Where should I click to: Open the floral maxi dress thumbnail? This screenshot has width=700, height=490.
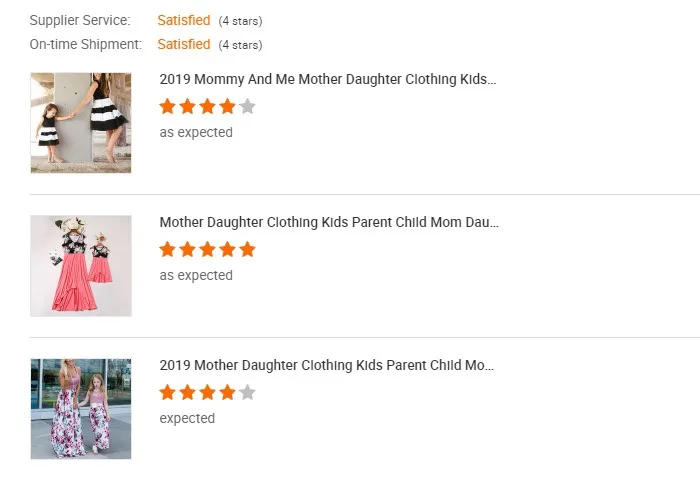point(81,409)
